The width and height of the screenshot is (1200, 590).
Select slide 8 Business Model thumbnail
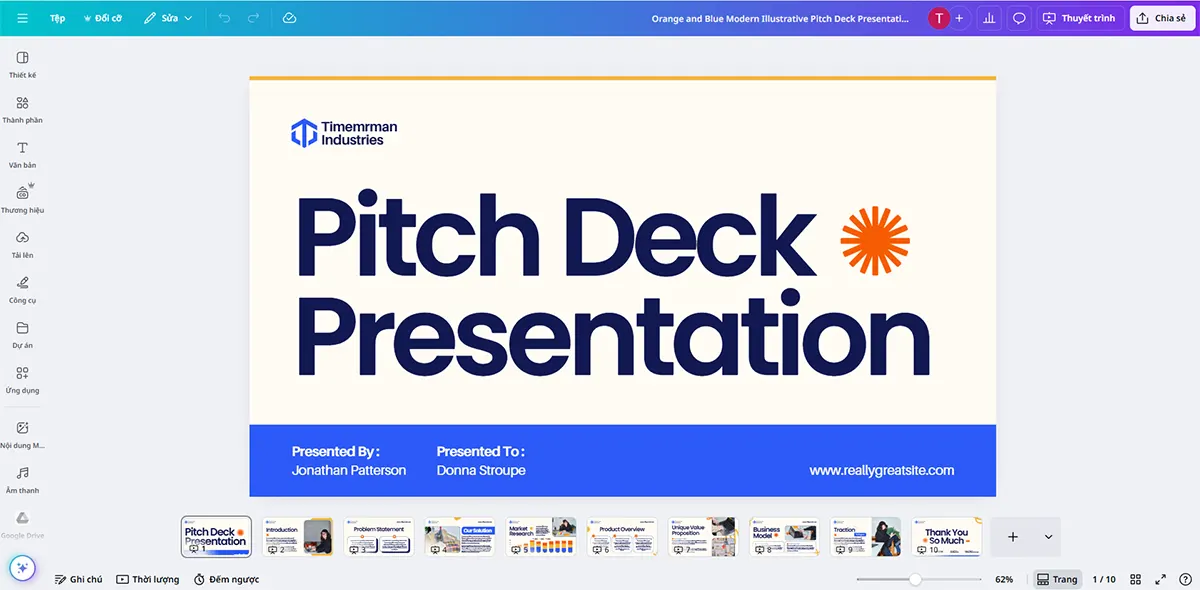click(784, 537)
